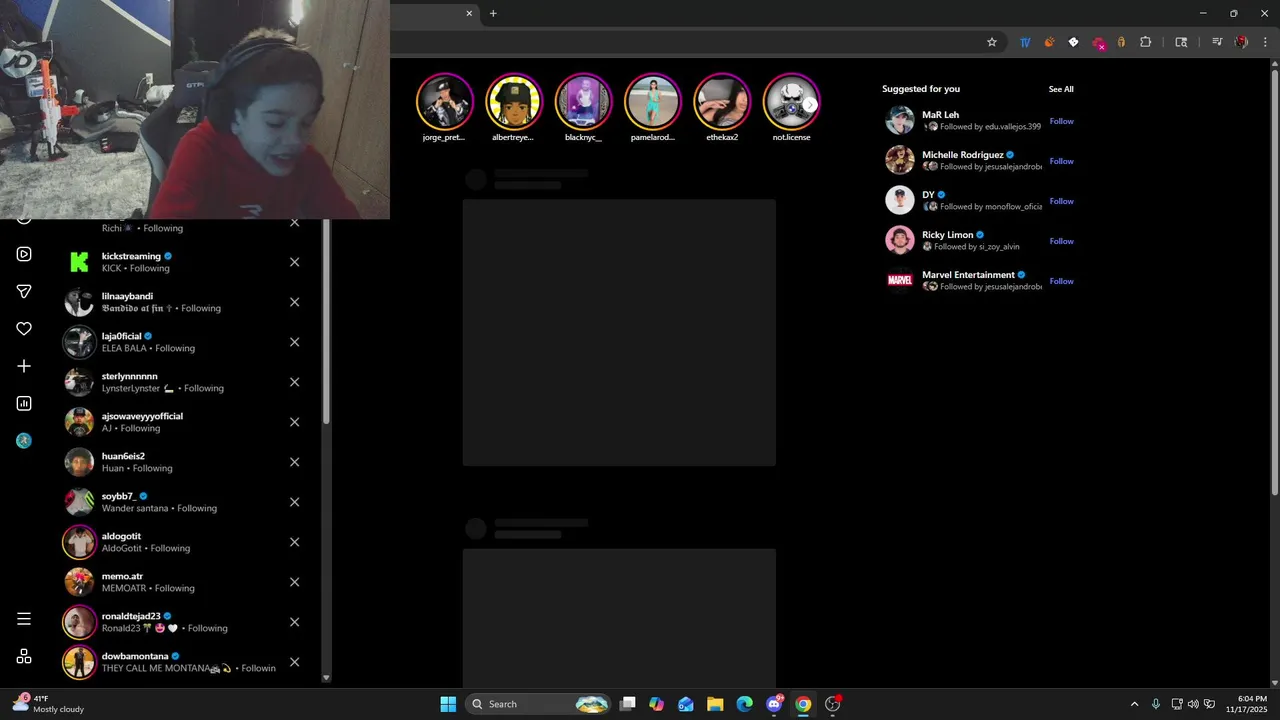Open Chrome media controls icon
The height and width of the screenshot is (720, 1280).
pyautogui.click(x=1217, y=42)
